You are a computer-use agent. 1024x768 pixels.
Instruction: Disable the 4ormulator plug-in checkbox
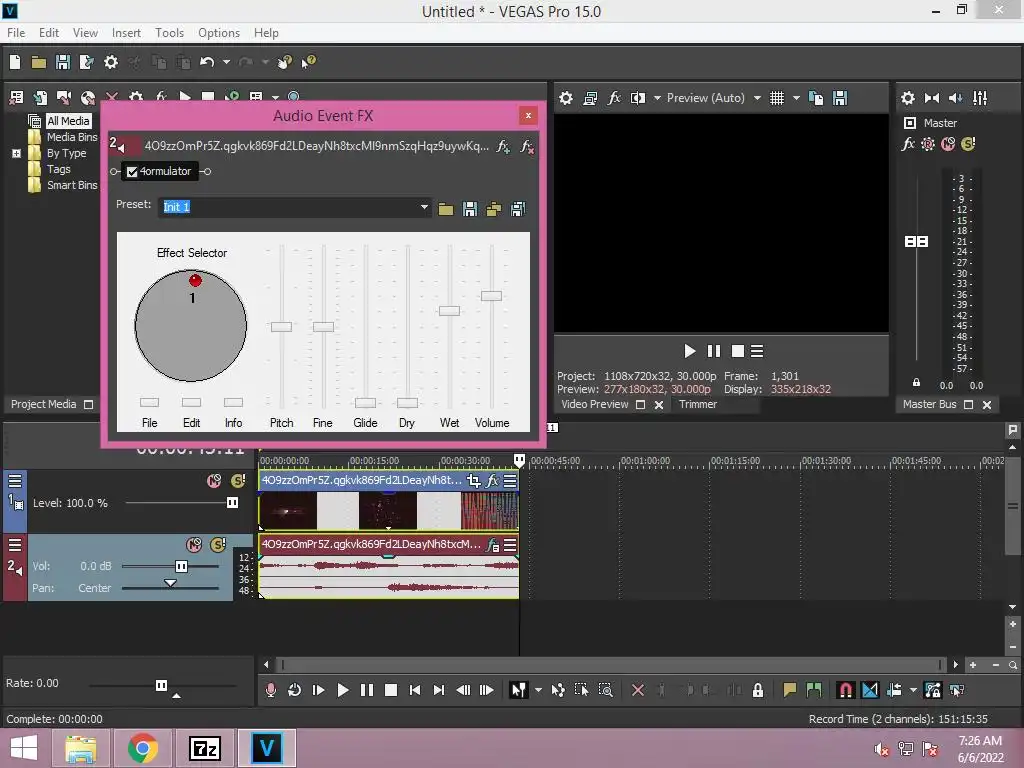pos(132,172)
